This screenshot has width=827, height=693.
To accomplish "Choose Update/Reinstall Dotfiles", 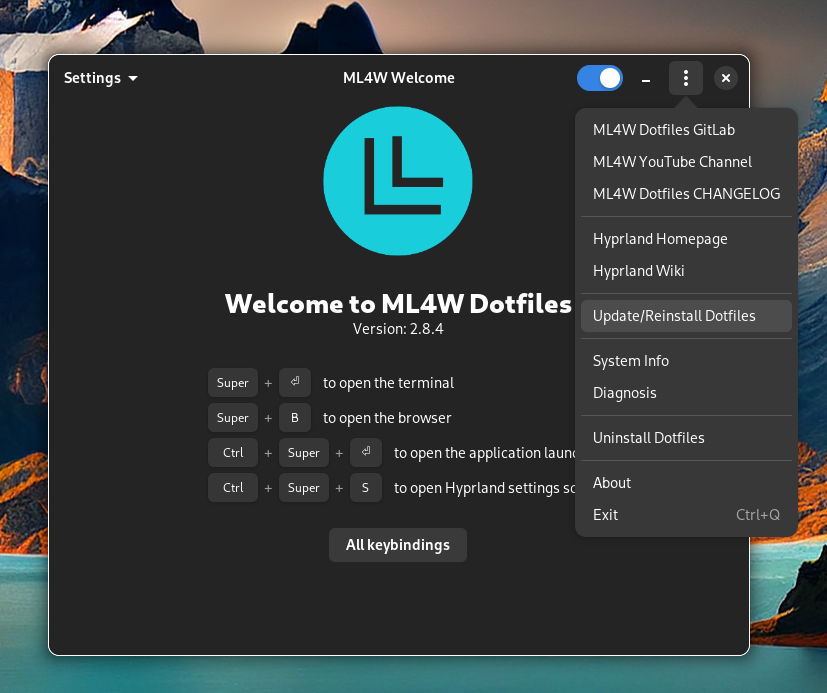I will click(x=674, y=316).
